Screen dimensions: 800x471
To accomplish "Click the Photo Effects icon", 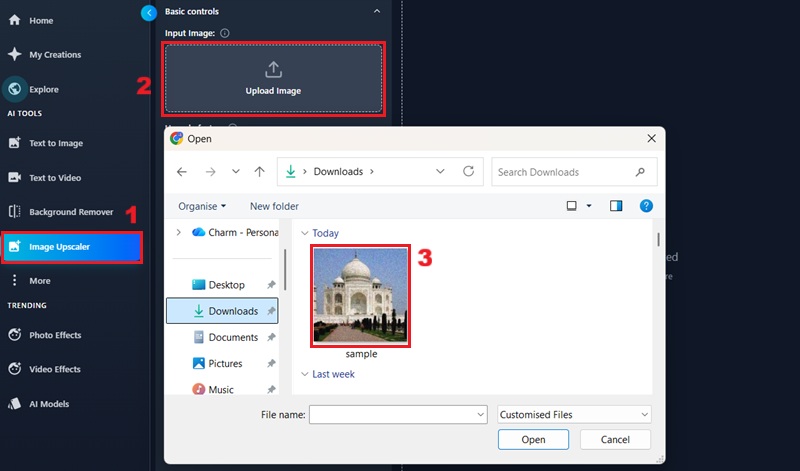I will pyautogui.click(x=15, y=335).
